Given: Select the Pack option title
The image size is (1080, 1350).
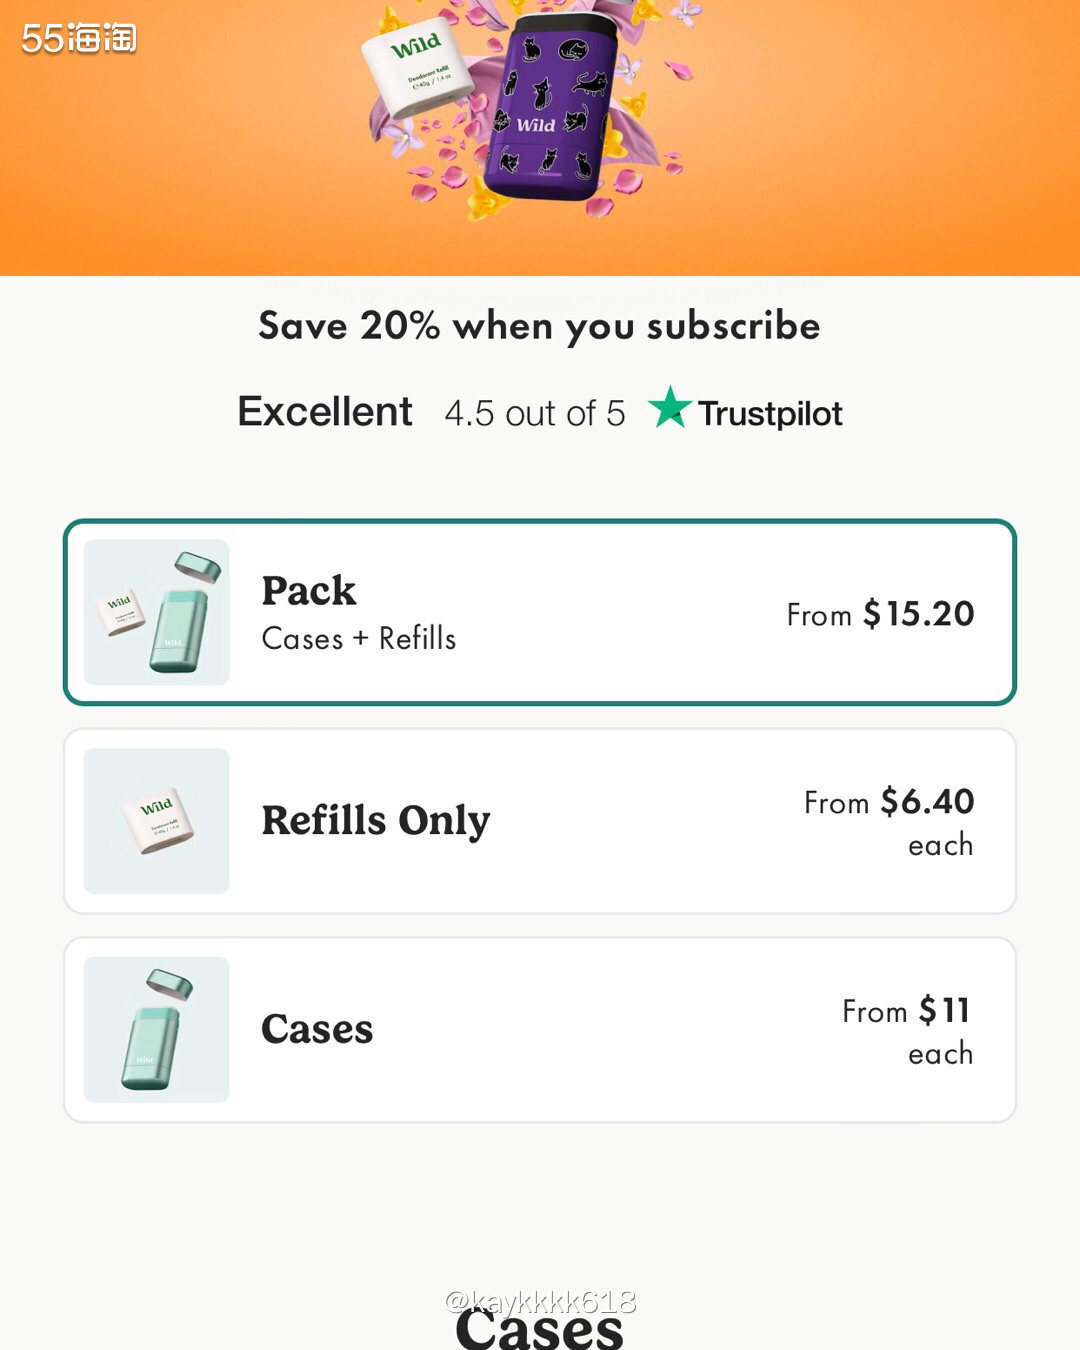Looking at the screenshot, I should (x=308, y=591).
